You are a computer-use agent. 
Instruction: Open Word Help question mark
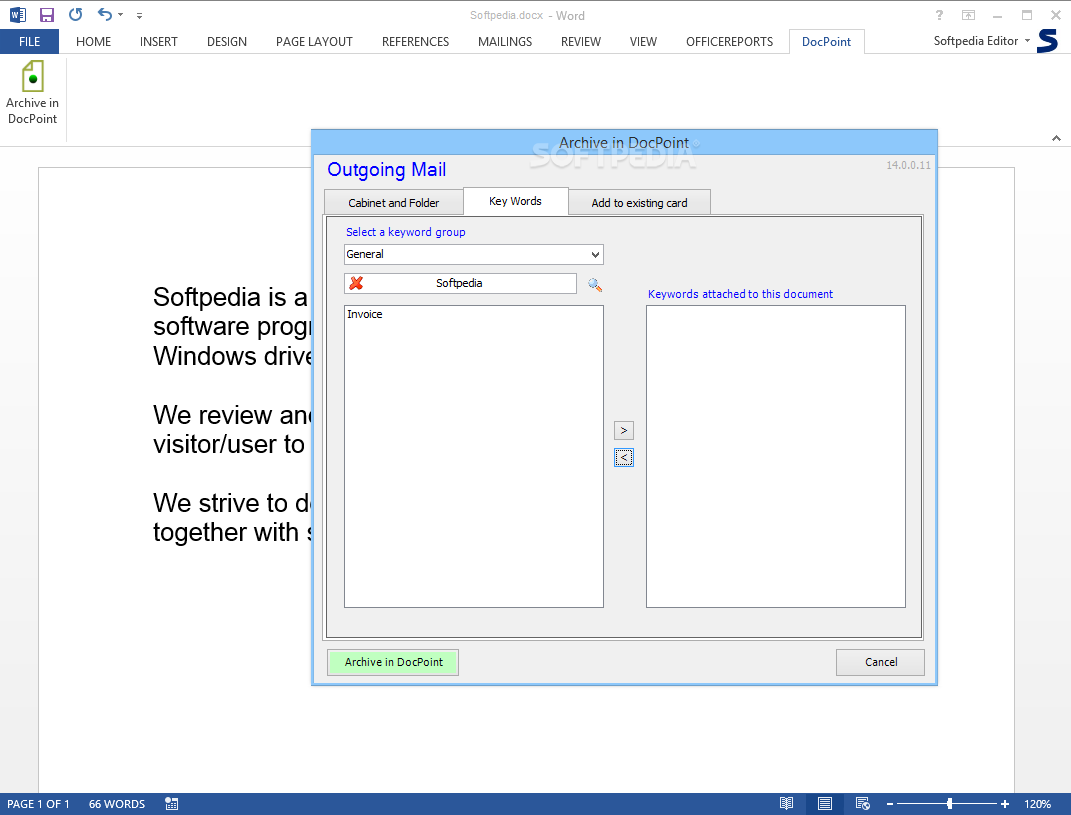[939, 15]
